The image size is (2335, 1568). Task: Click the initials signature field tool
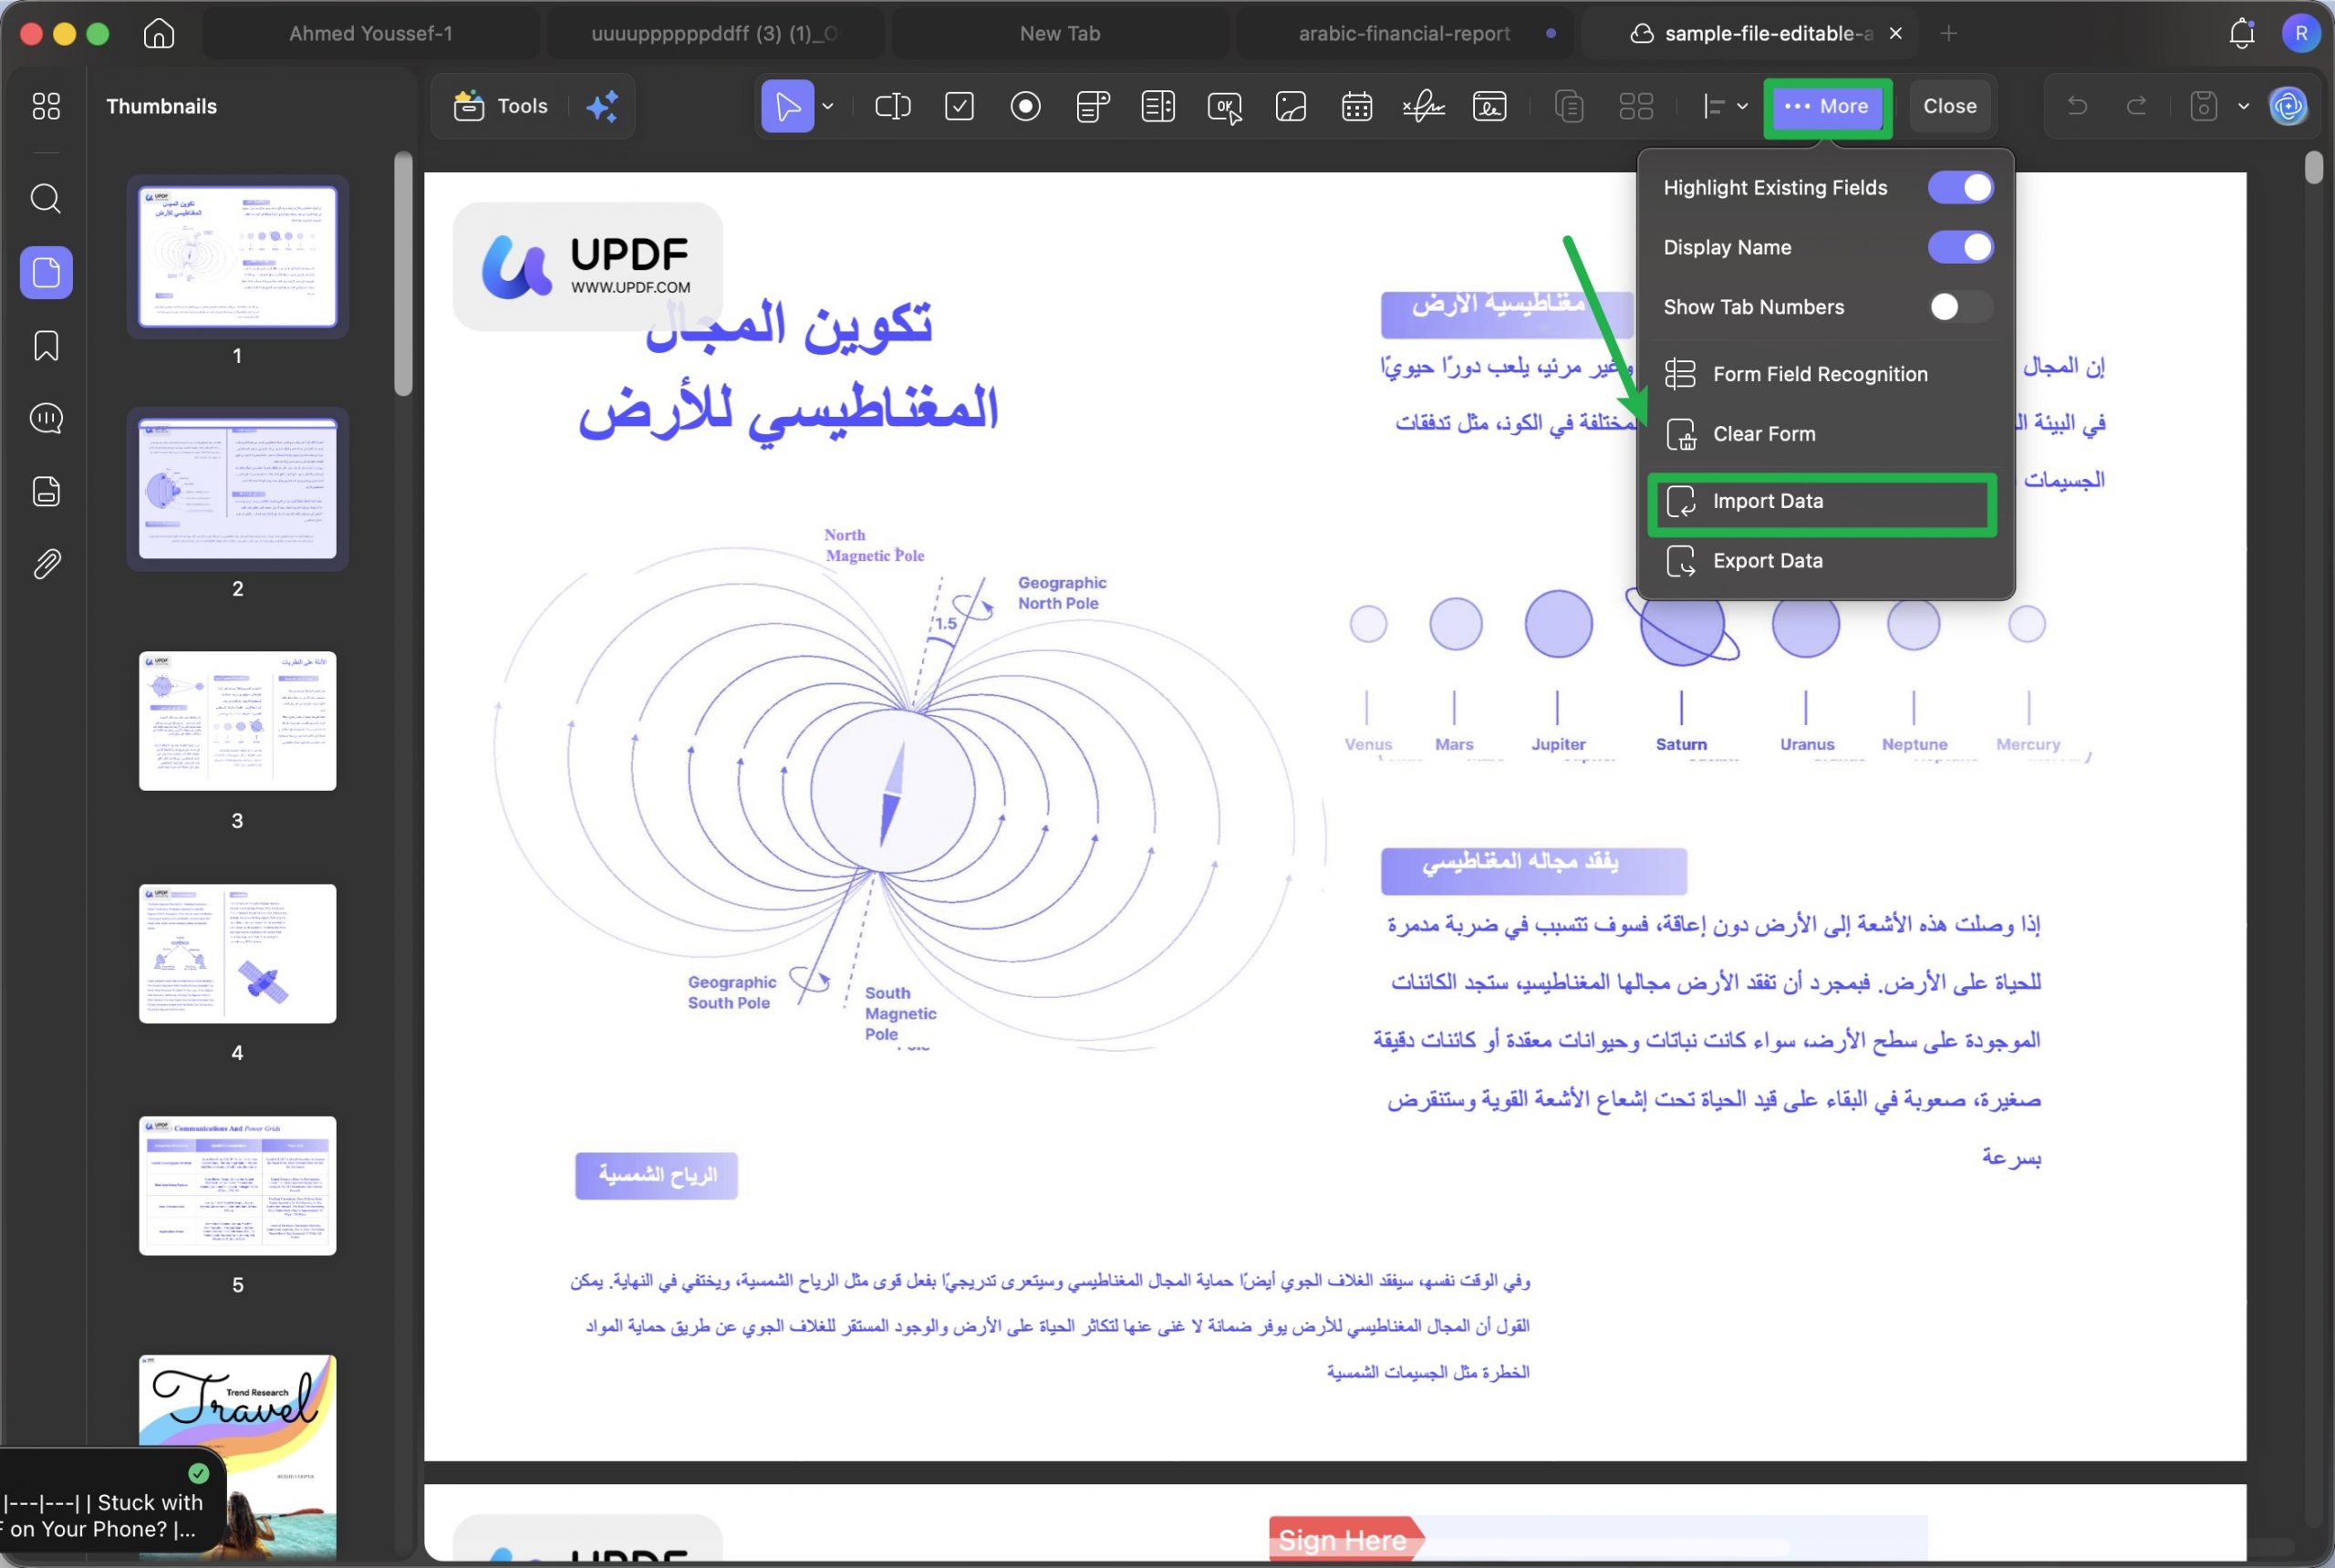pos(1489,106)
